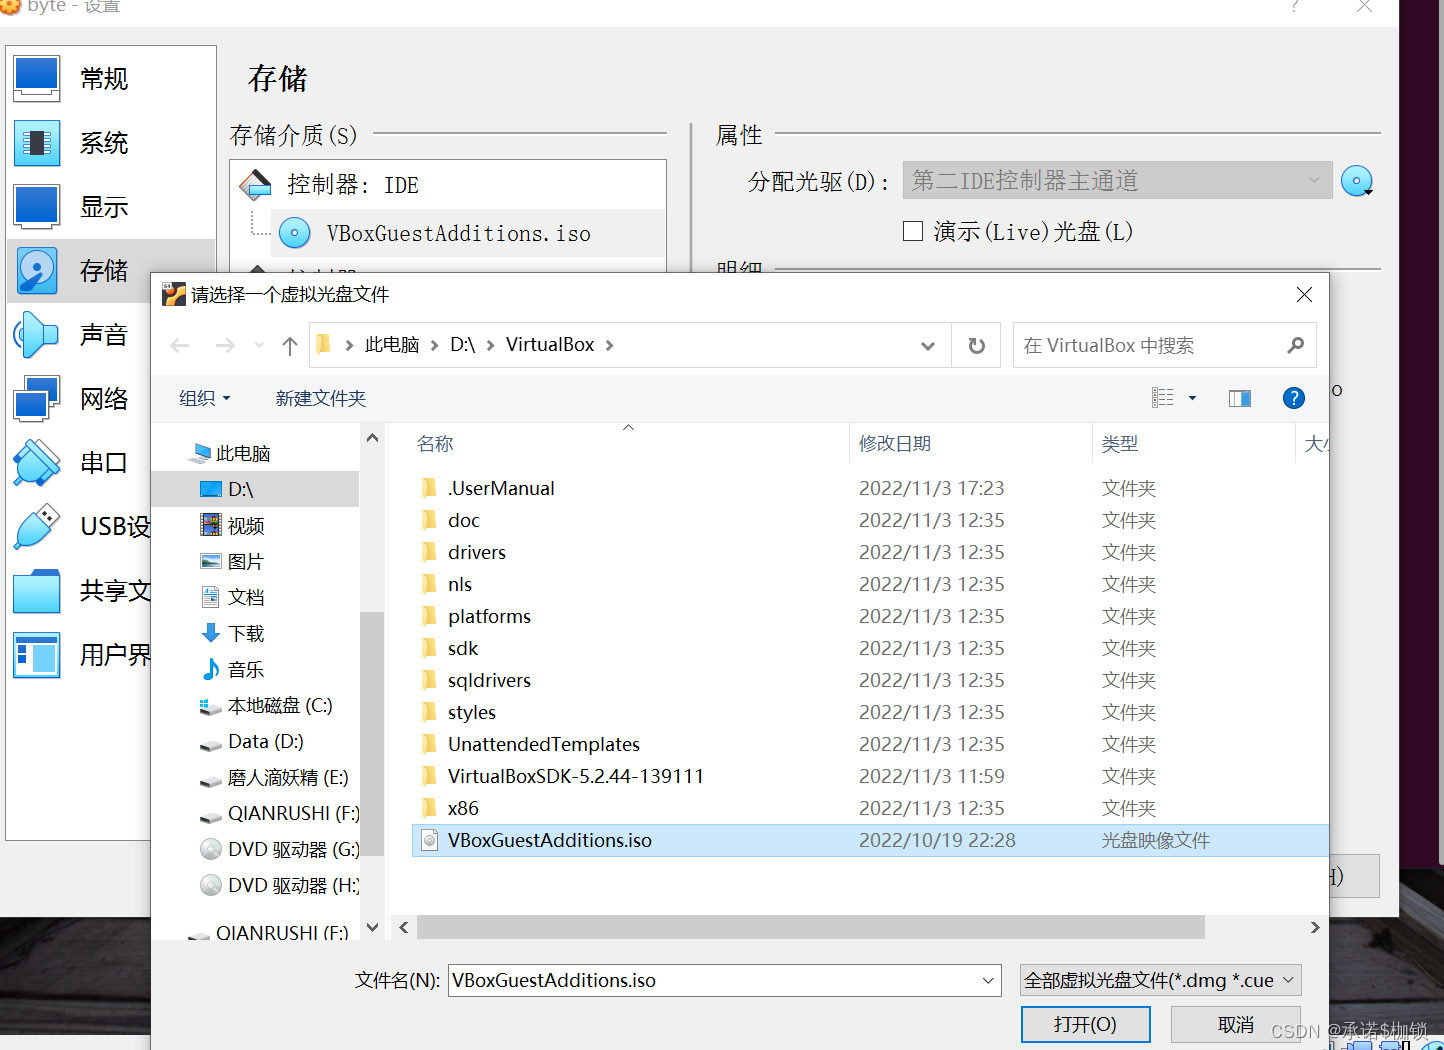
Task: Refresh the VirtualBox folder listing
Action: [977, 346]
